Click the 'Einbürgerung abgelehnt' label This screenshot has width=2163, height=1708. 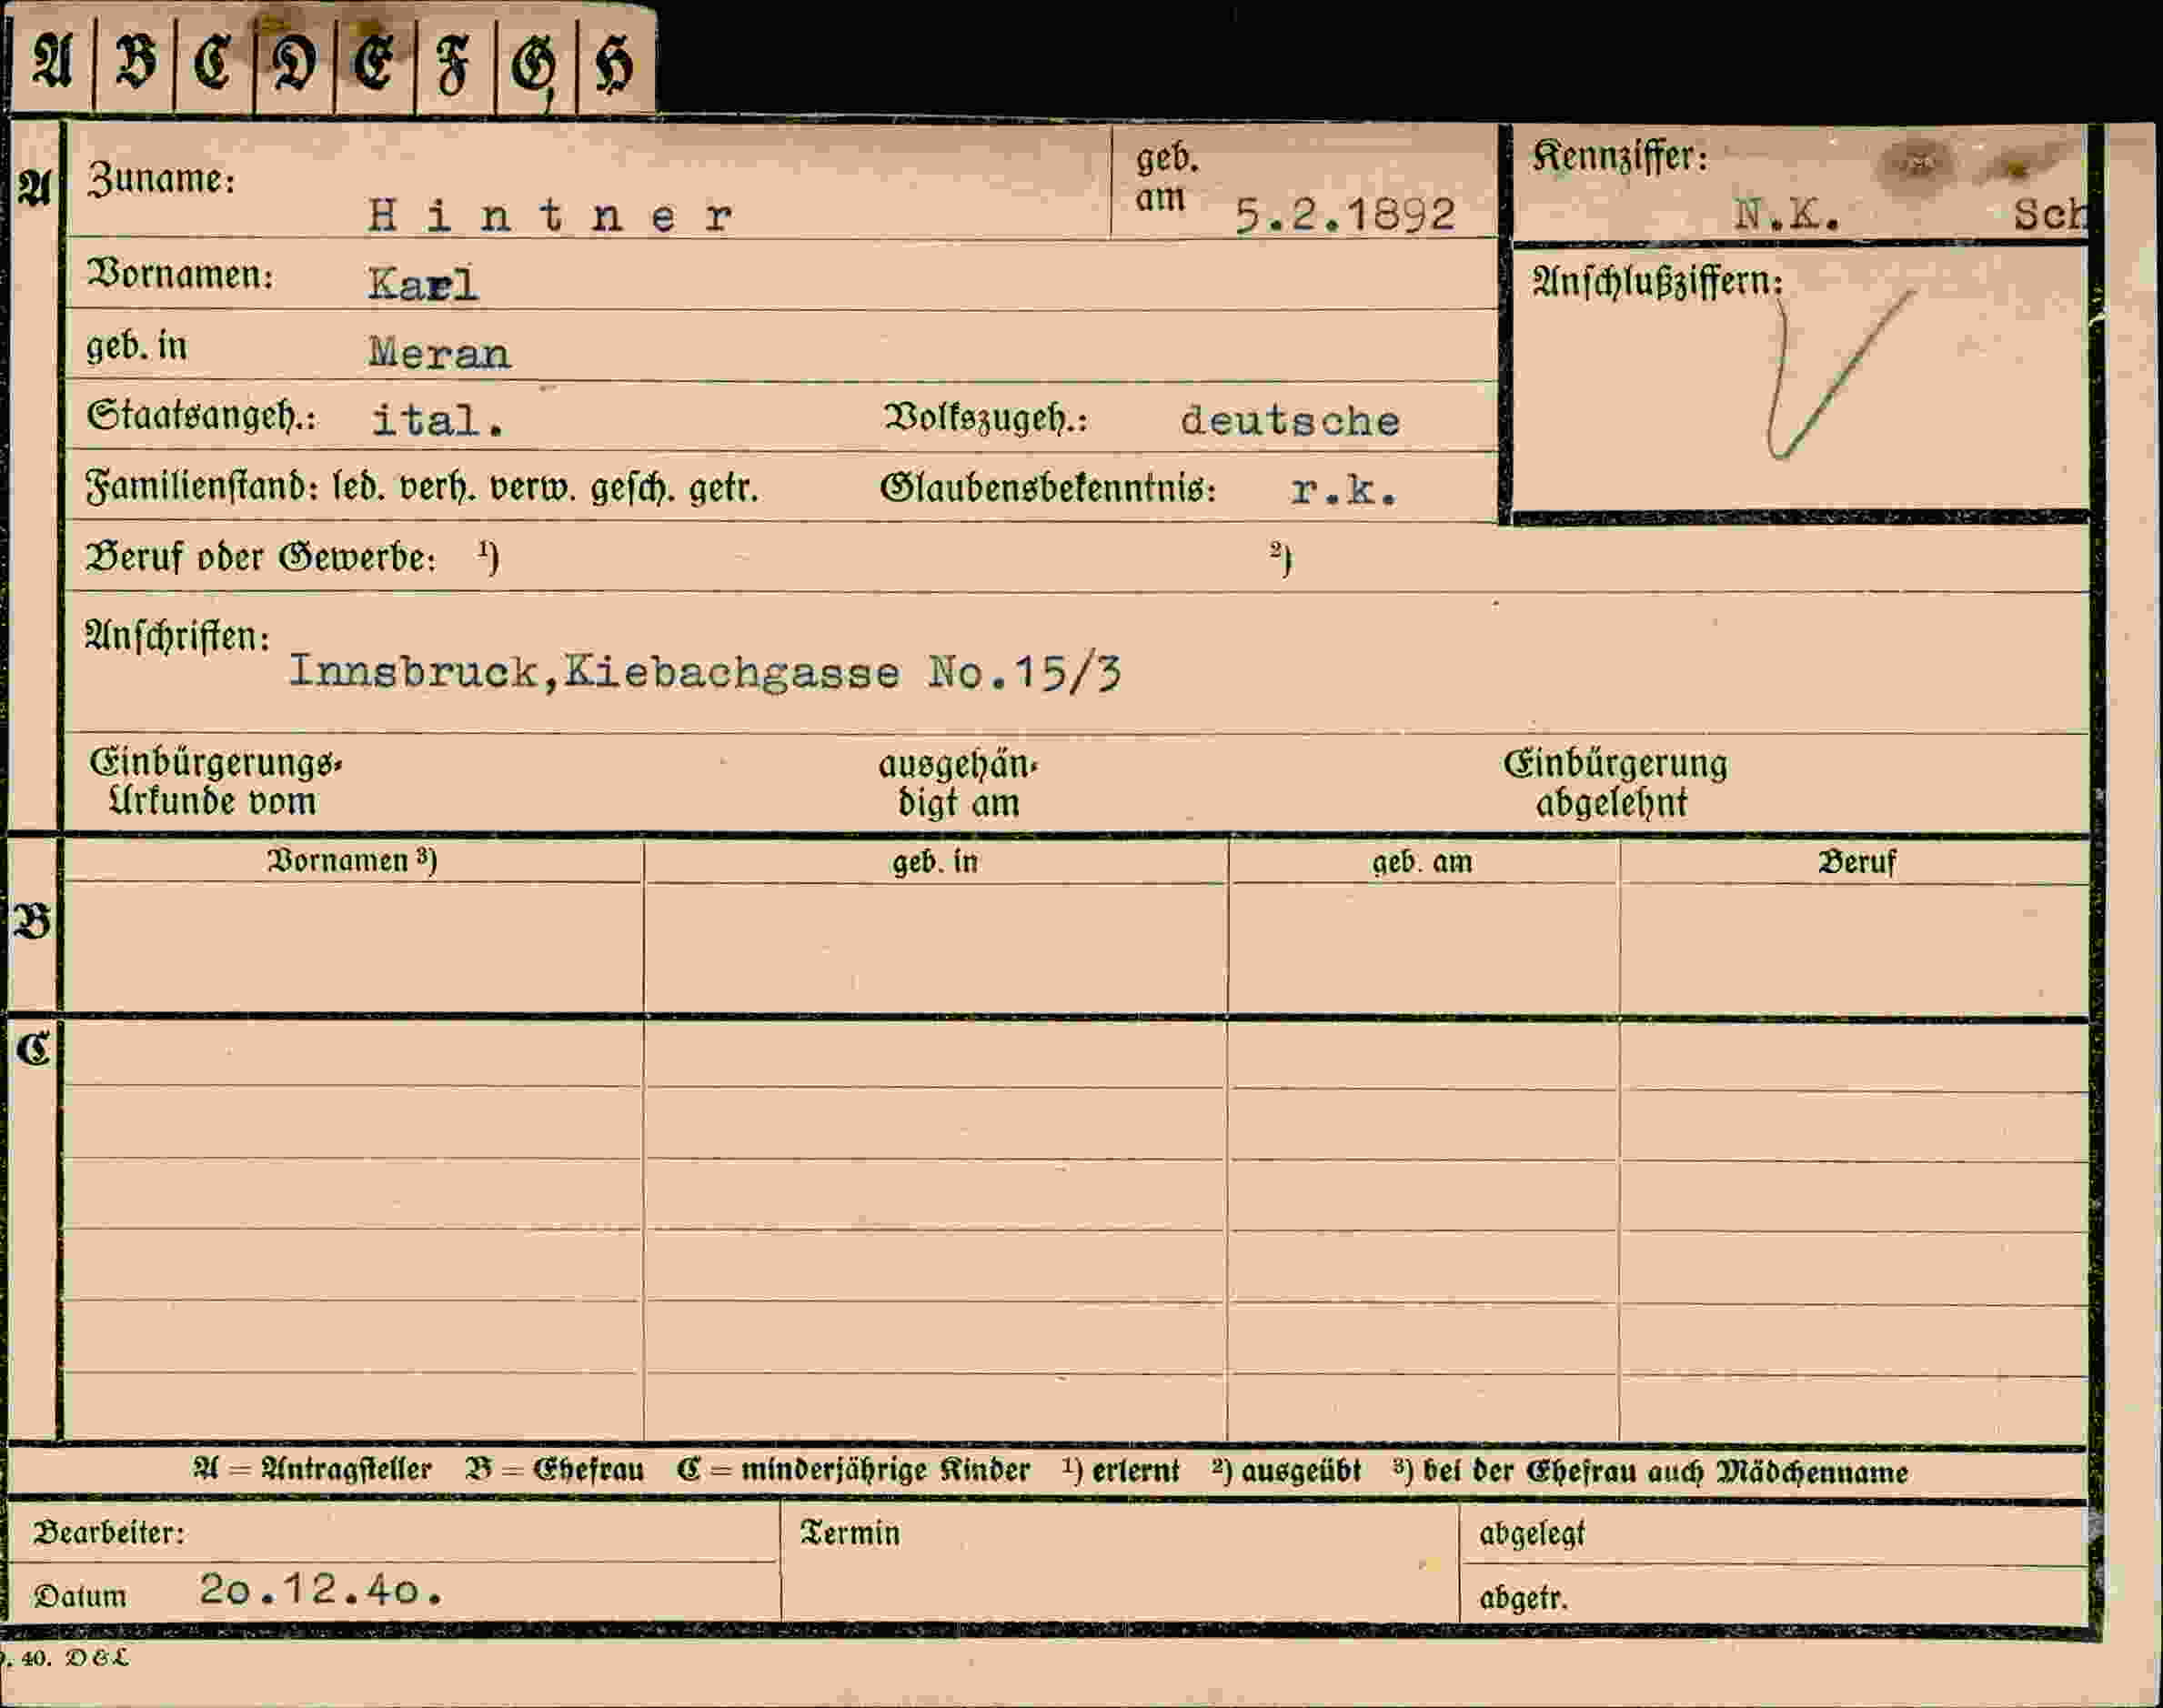[1615, 783]
